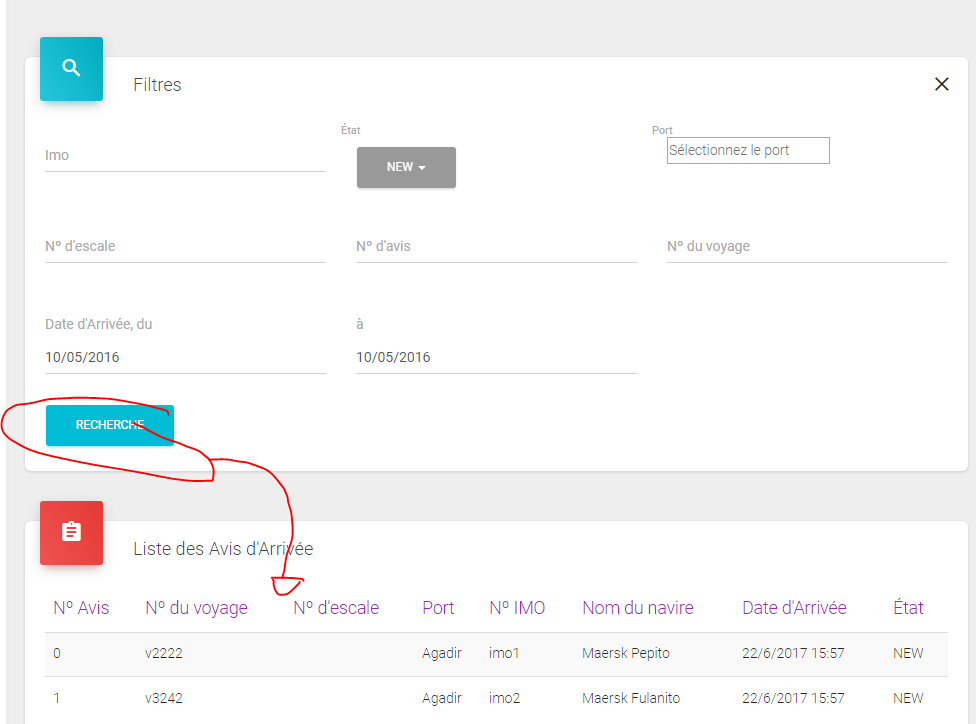Sort by N° d'escale column header
976x724 pixels.
(x=336, y=608)
